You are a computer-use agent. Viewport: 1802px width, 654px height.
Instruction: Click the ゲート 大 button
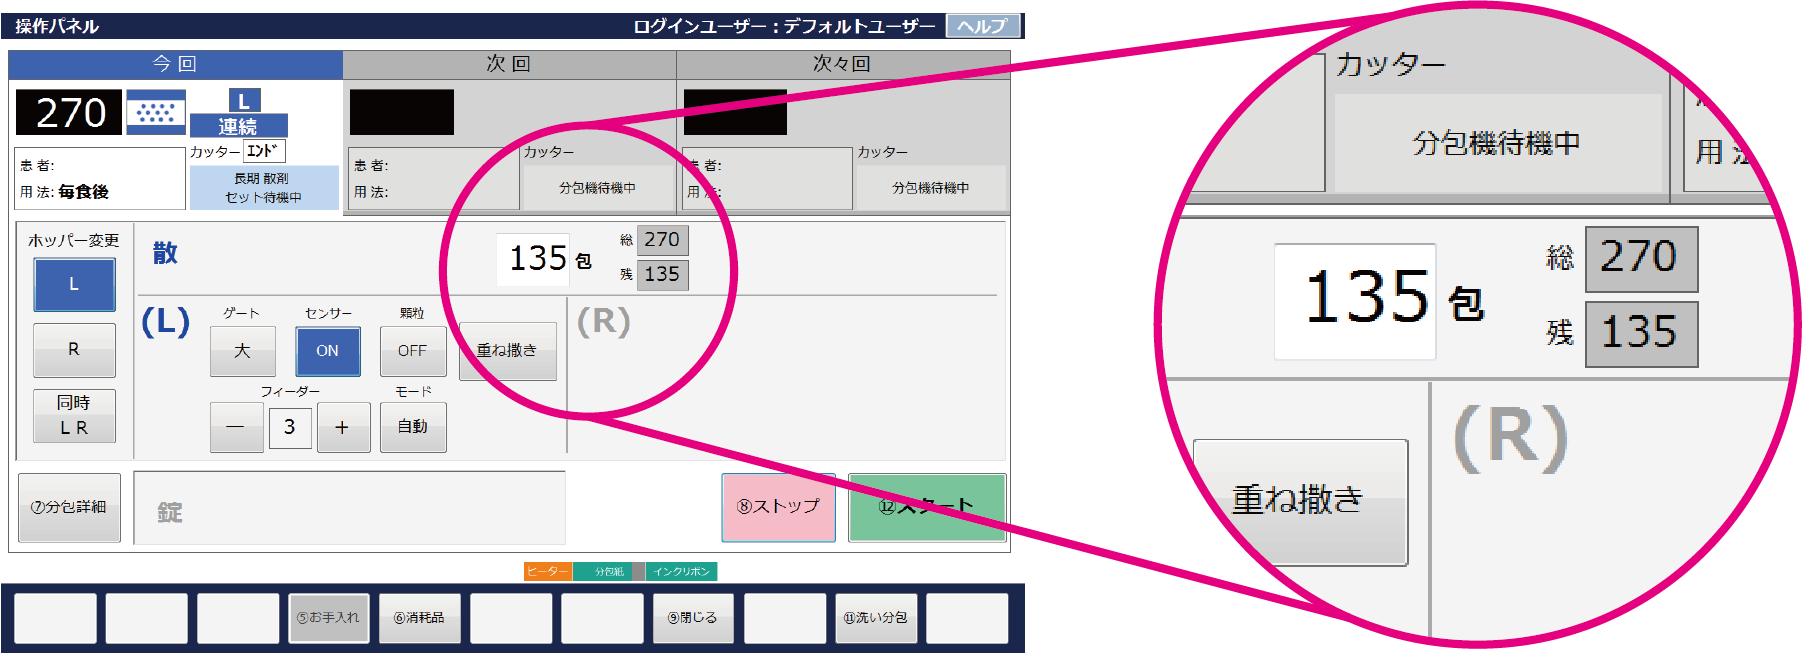click(x=242, y=351)
